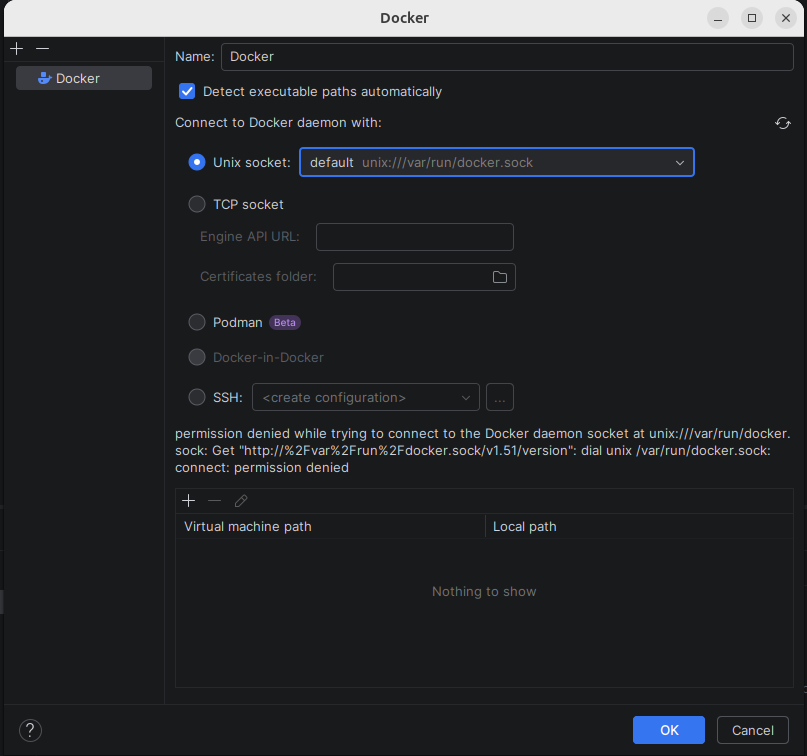Click the Virtual machine path column header
Image resolution: width=807 pixels, height=756 pixels.
(x=330, y=526)
